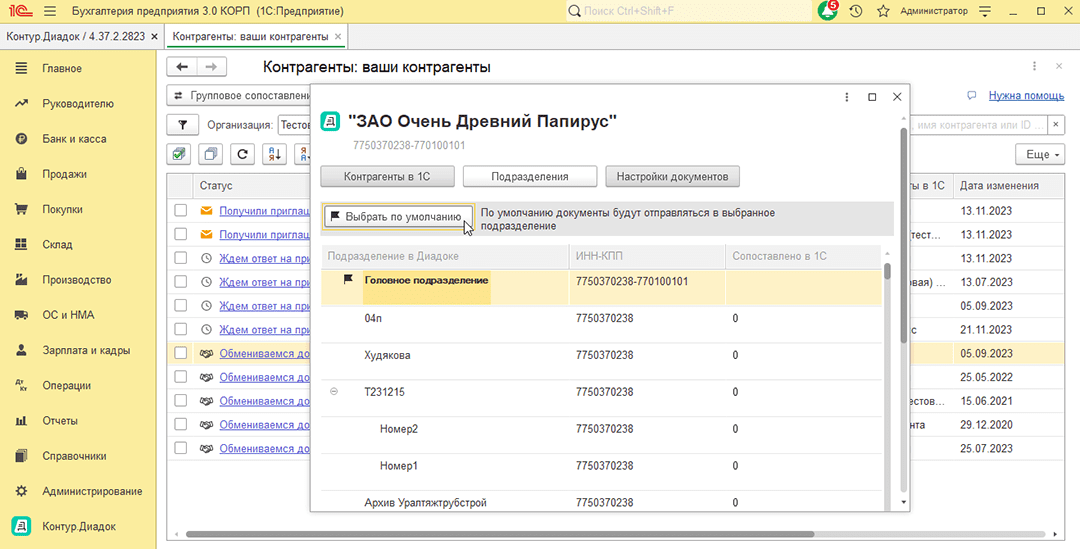Click the Производство factory icon
This screenshot has width=1080, height=549.
(x=21, y=280)
